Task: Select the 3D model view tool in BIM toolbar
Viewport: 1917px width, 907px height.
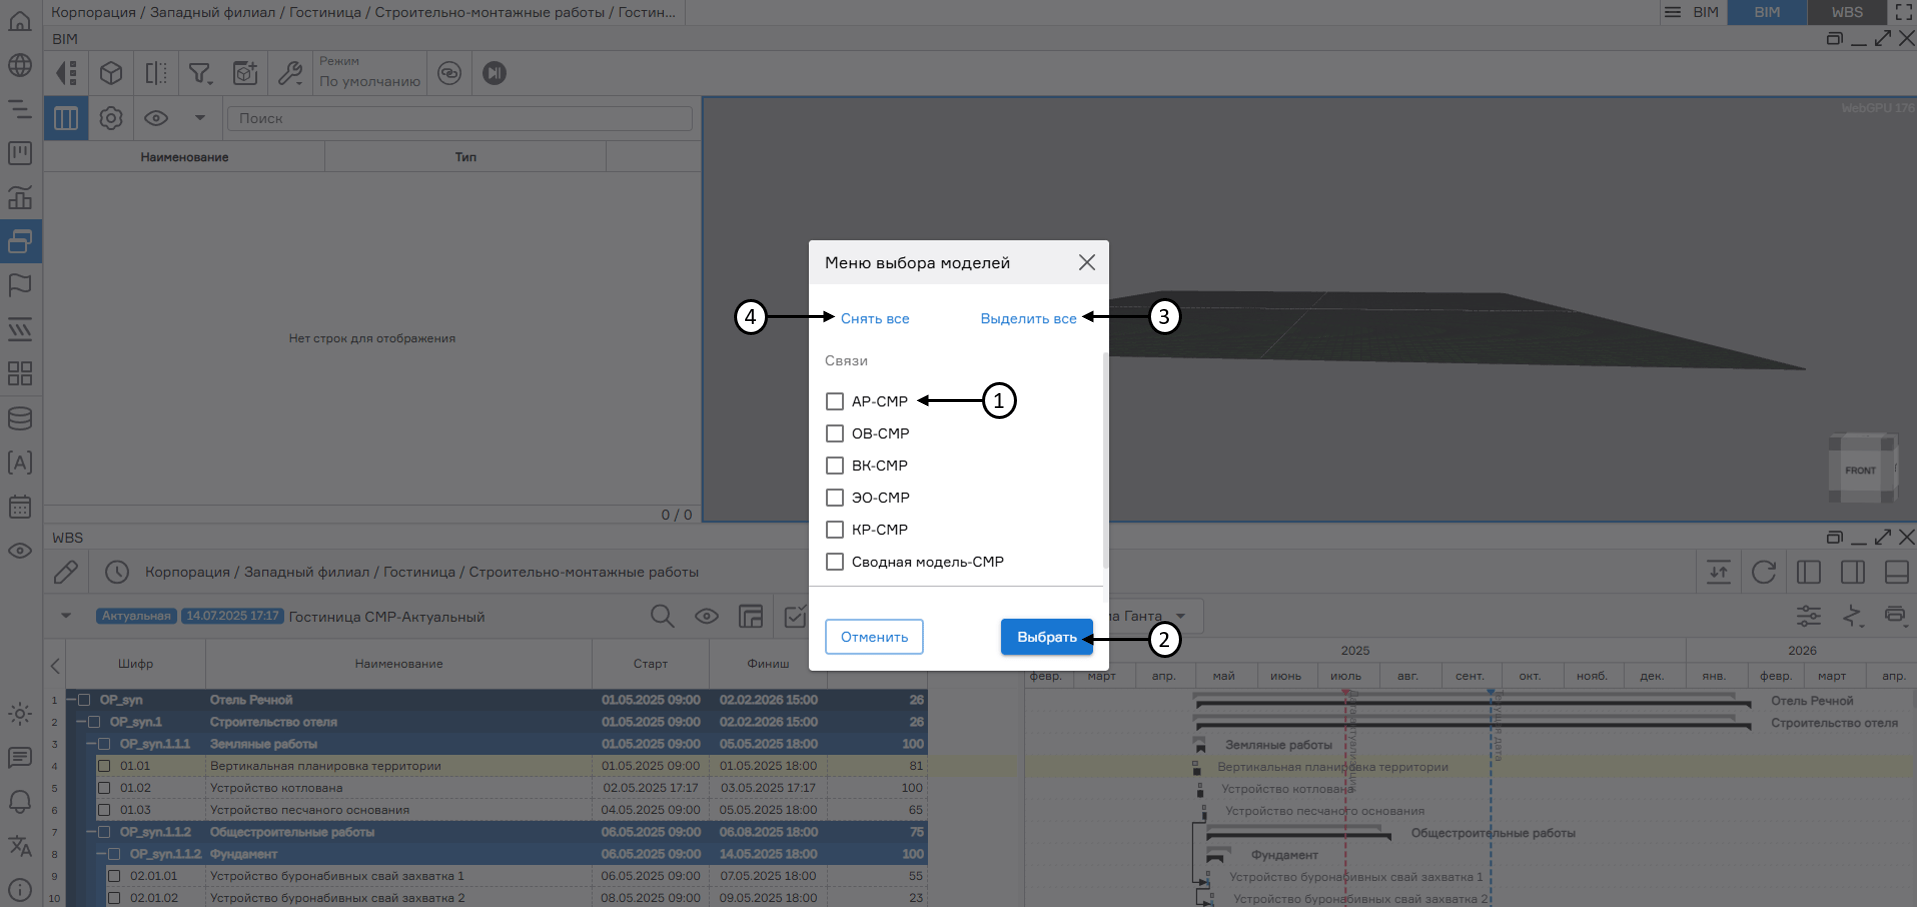Action: (x=110, y=73)
